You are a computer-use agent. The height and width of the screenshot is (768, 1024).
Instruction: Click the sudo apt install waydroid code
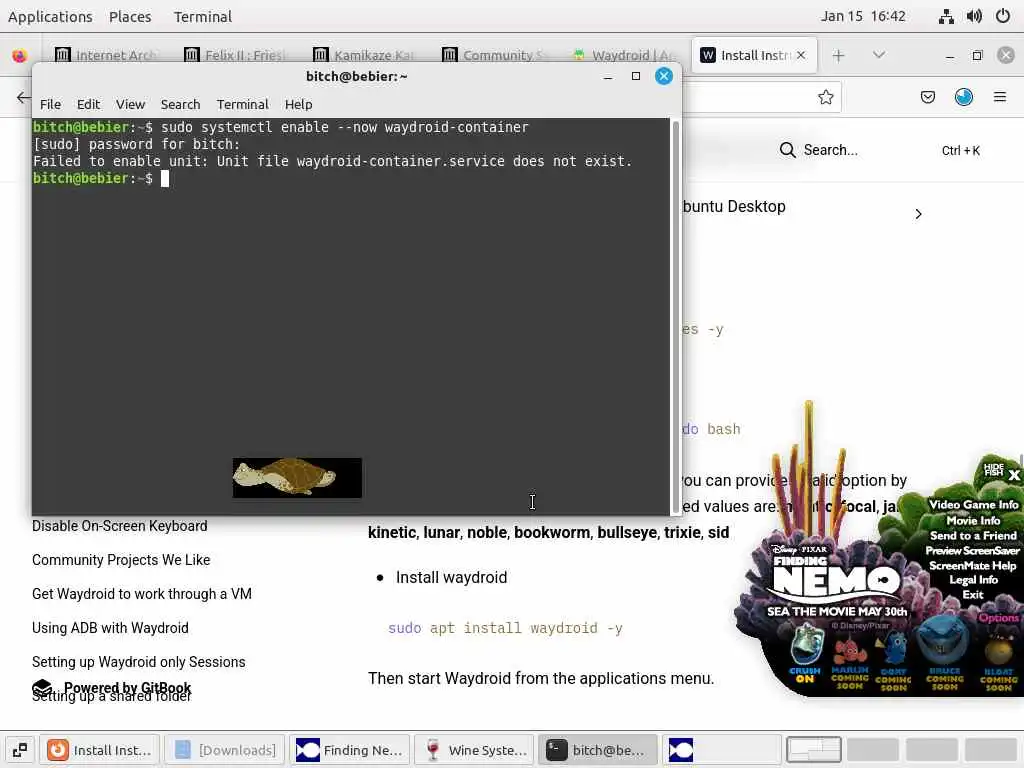coord(505,628)
